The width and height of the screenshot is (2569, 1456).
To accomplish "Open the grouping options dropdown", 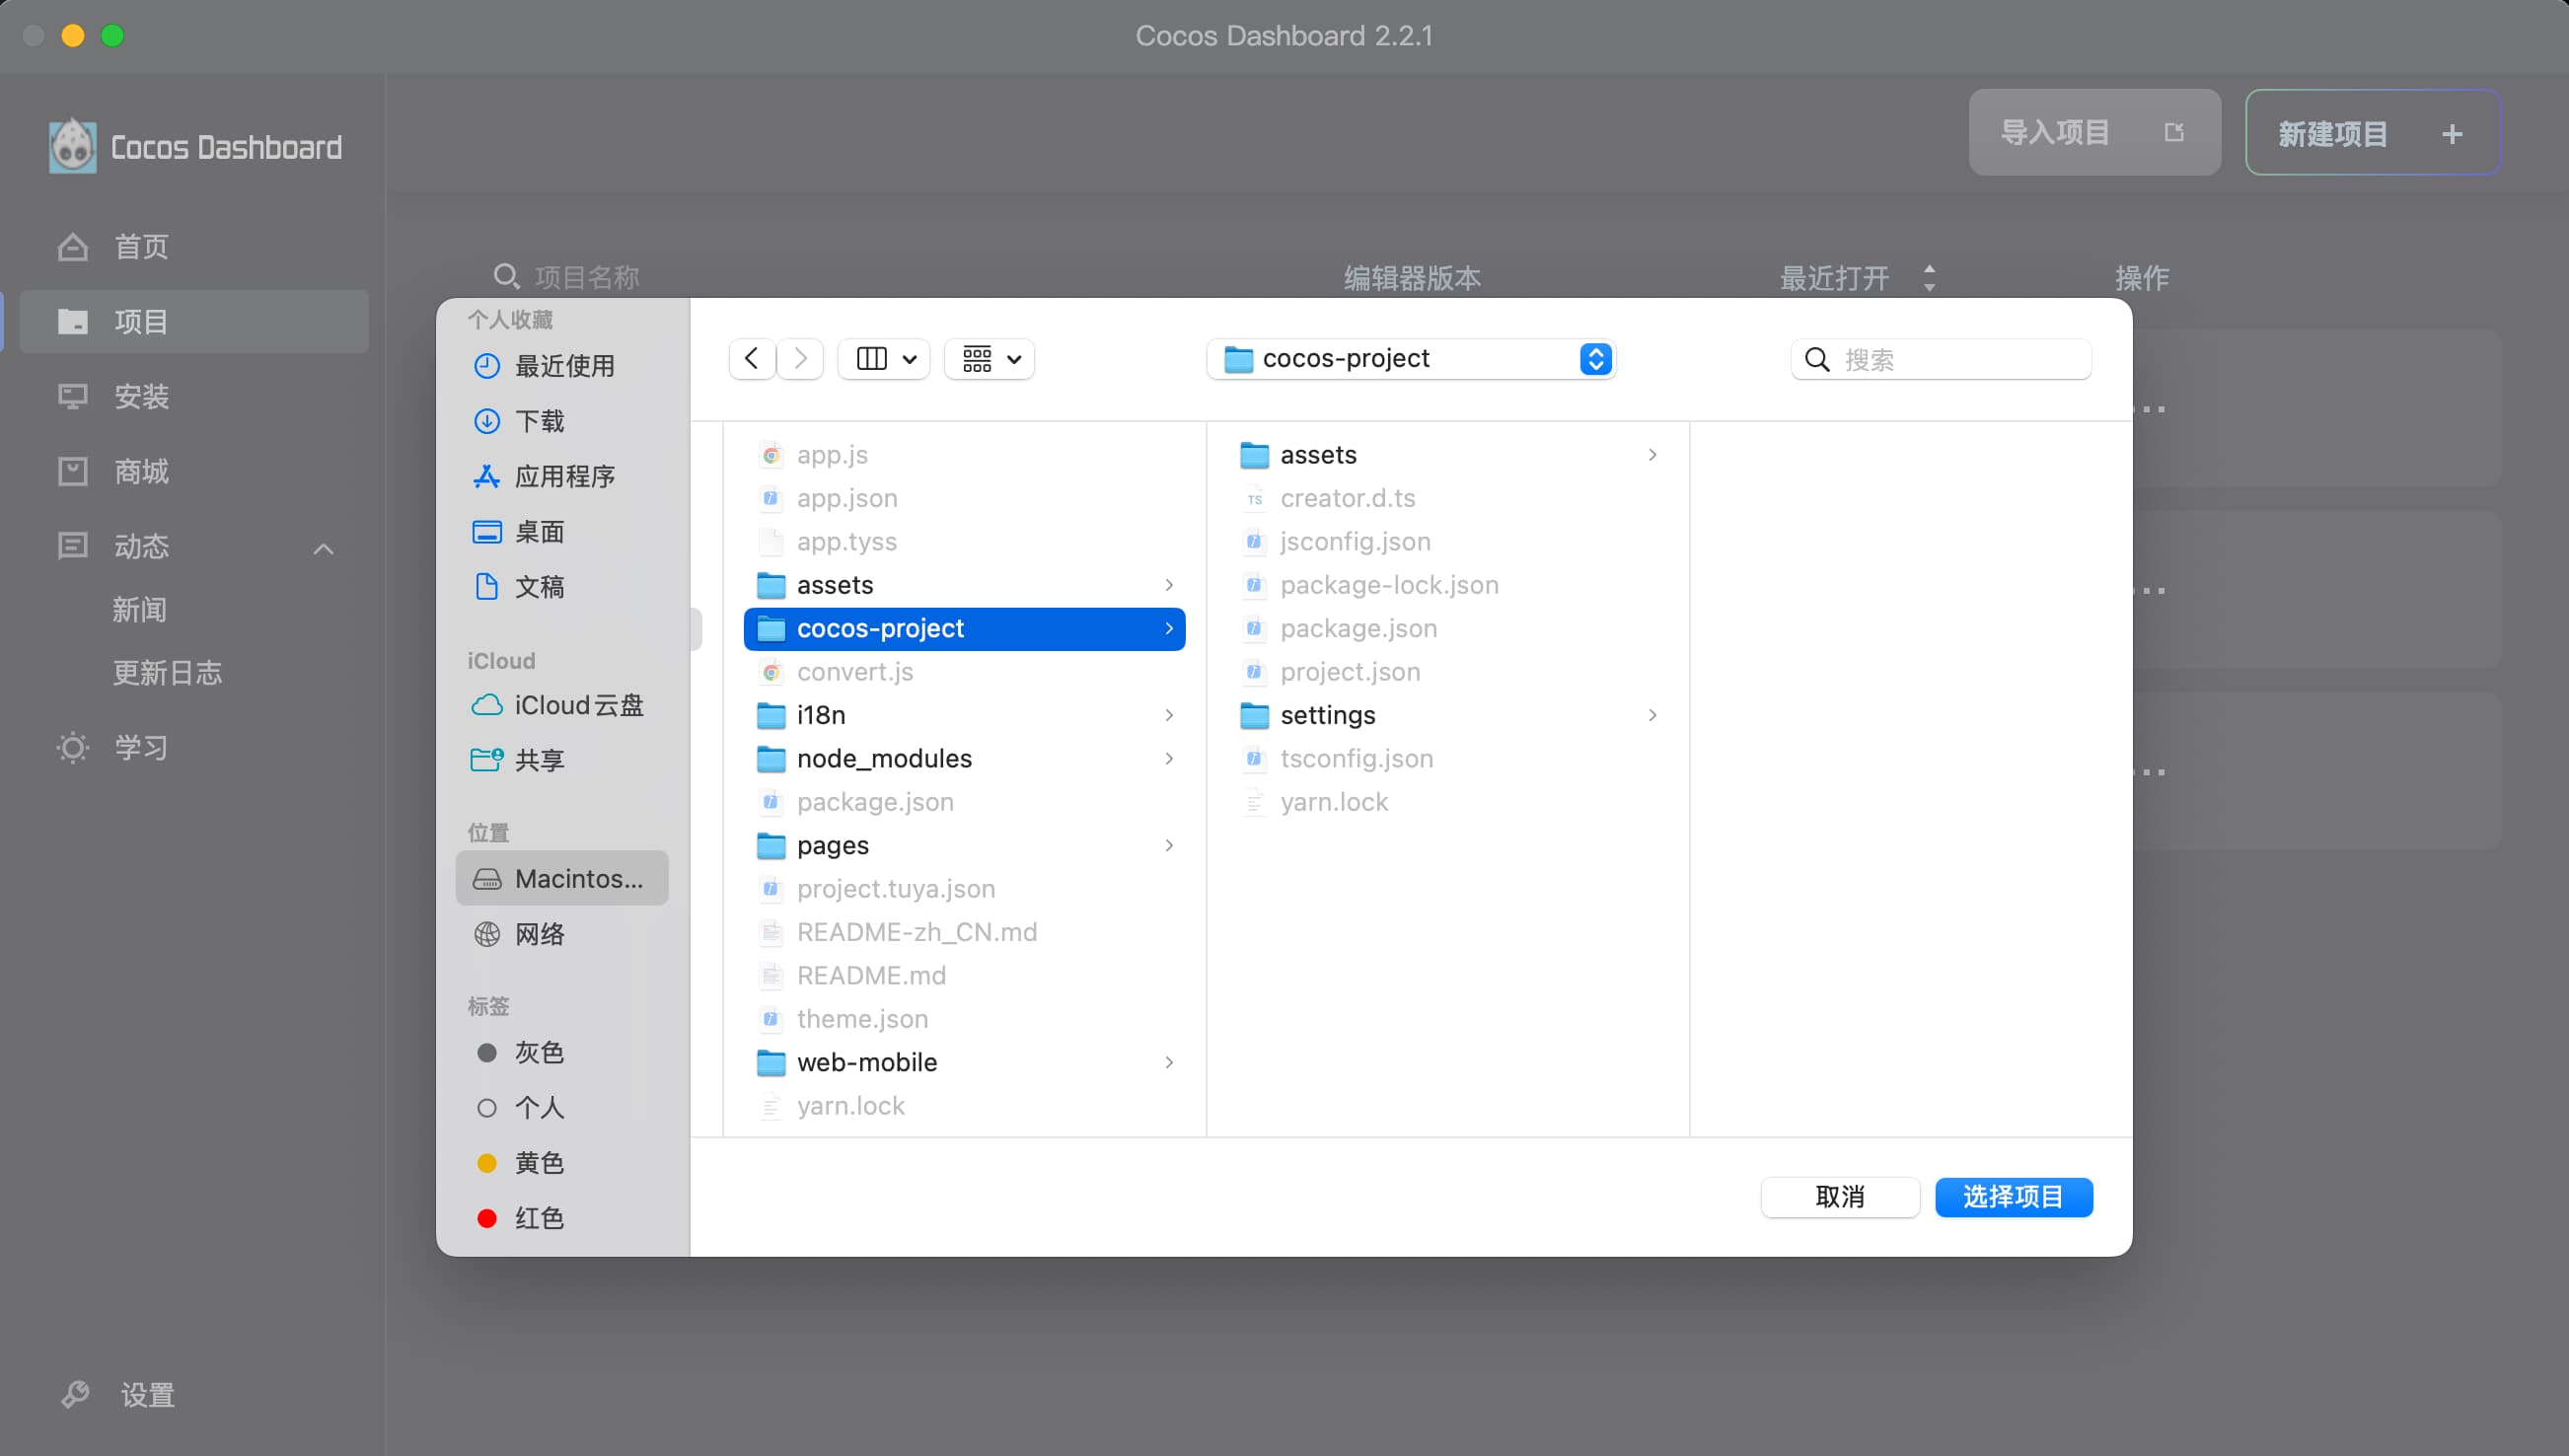I will (x=990, y=359).
